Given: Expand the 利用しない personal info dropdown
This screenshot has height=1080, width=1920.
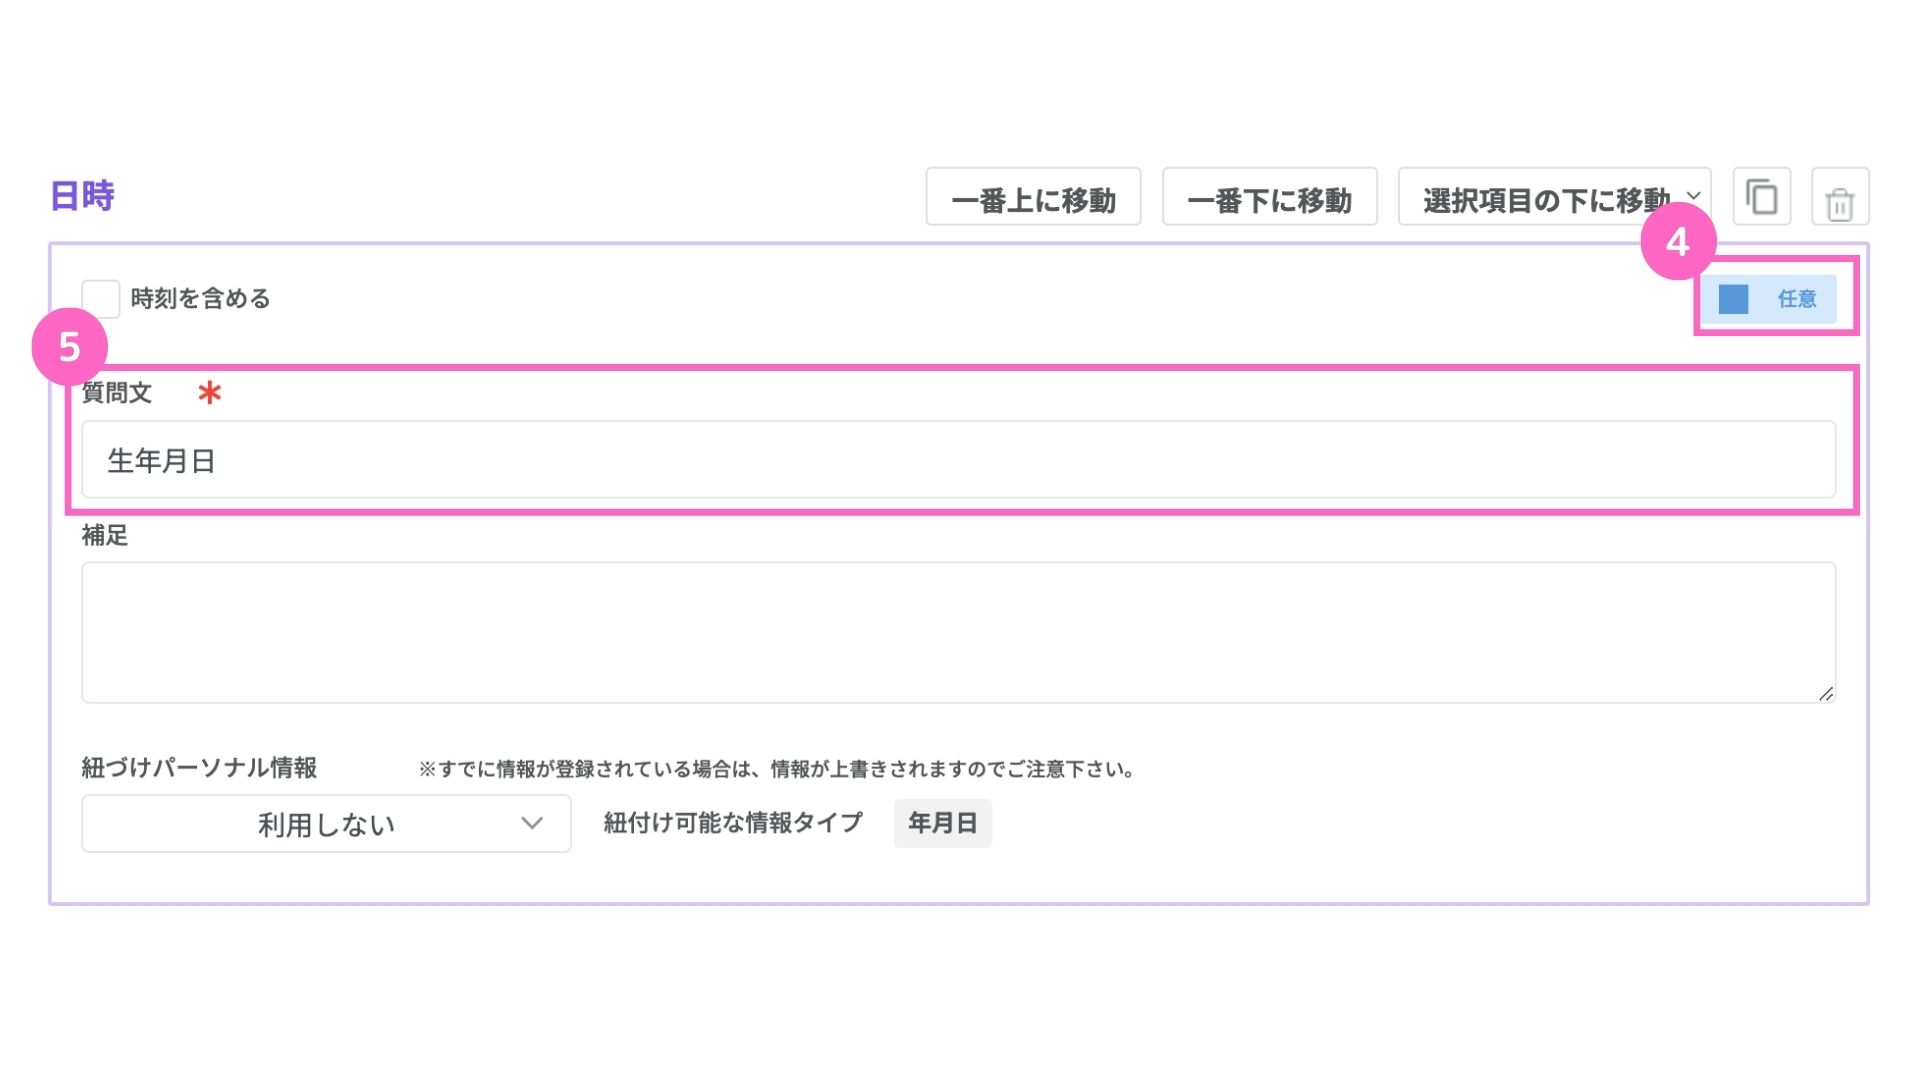Looking at the screenshot, I should point(326,824).
